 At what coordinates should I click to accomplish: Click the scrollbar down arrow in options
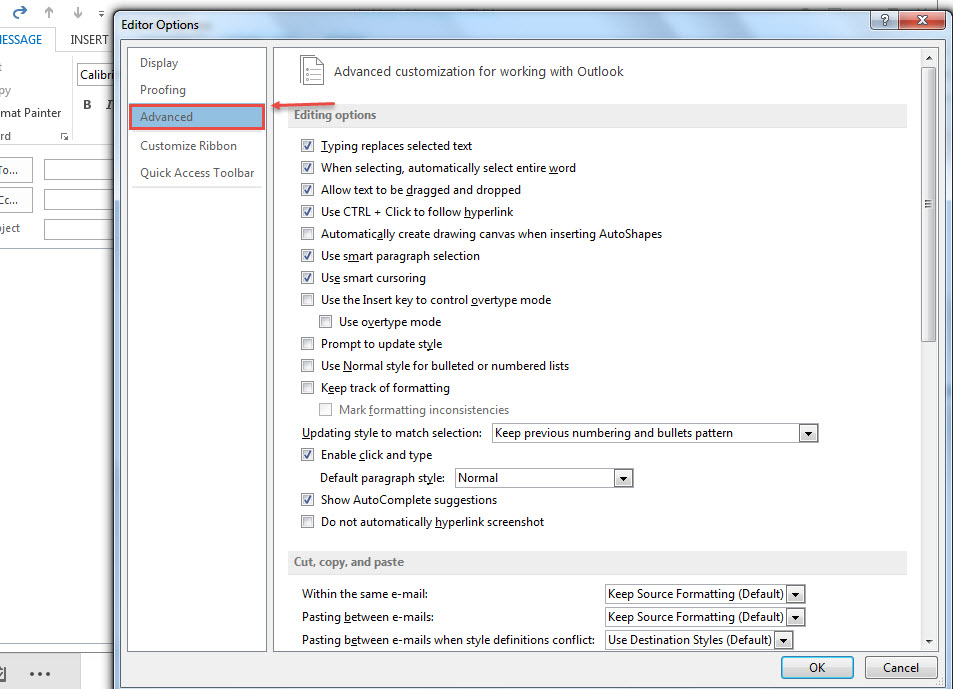click(929, 641)
